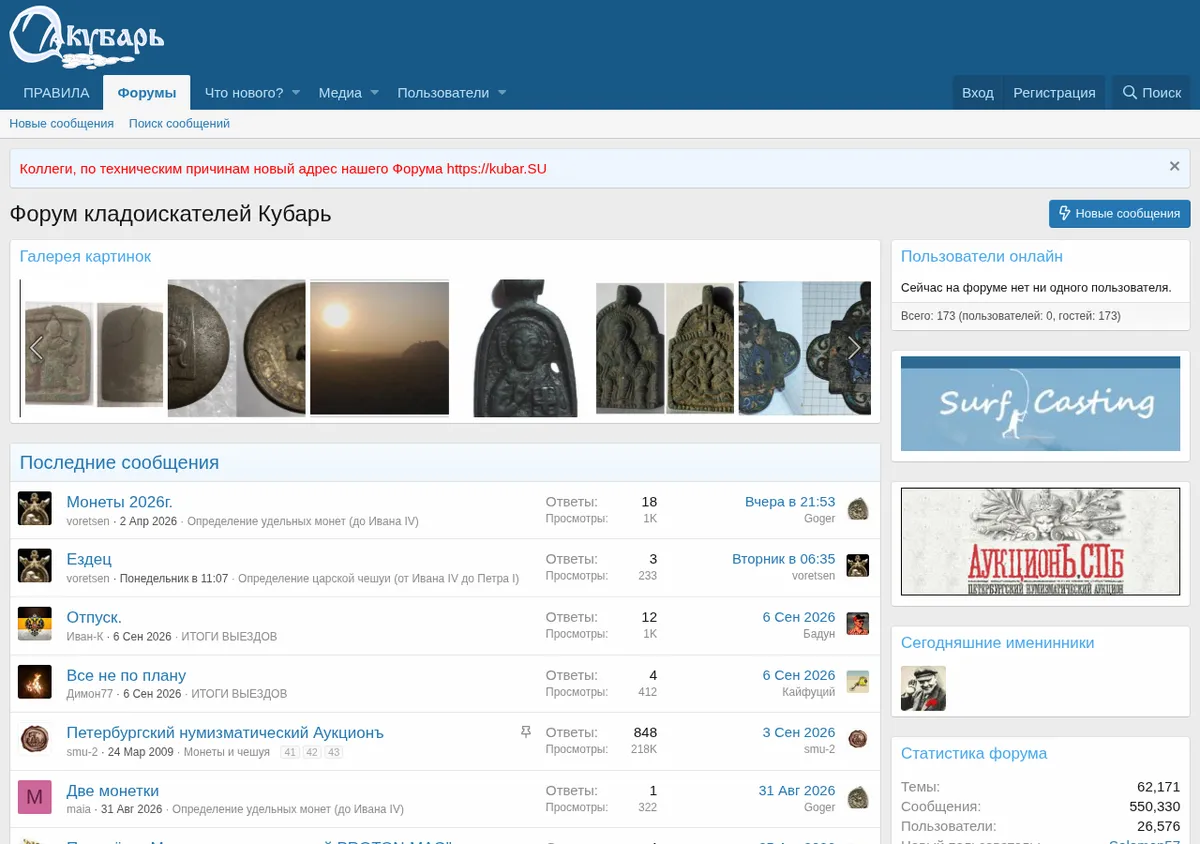This screenshot has height=844, width=1200.
Task: Jump to page 43 of the auction thread
Action: pos(333,752)
